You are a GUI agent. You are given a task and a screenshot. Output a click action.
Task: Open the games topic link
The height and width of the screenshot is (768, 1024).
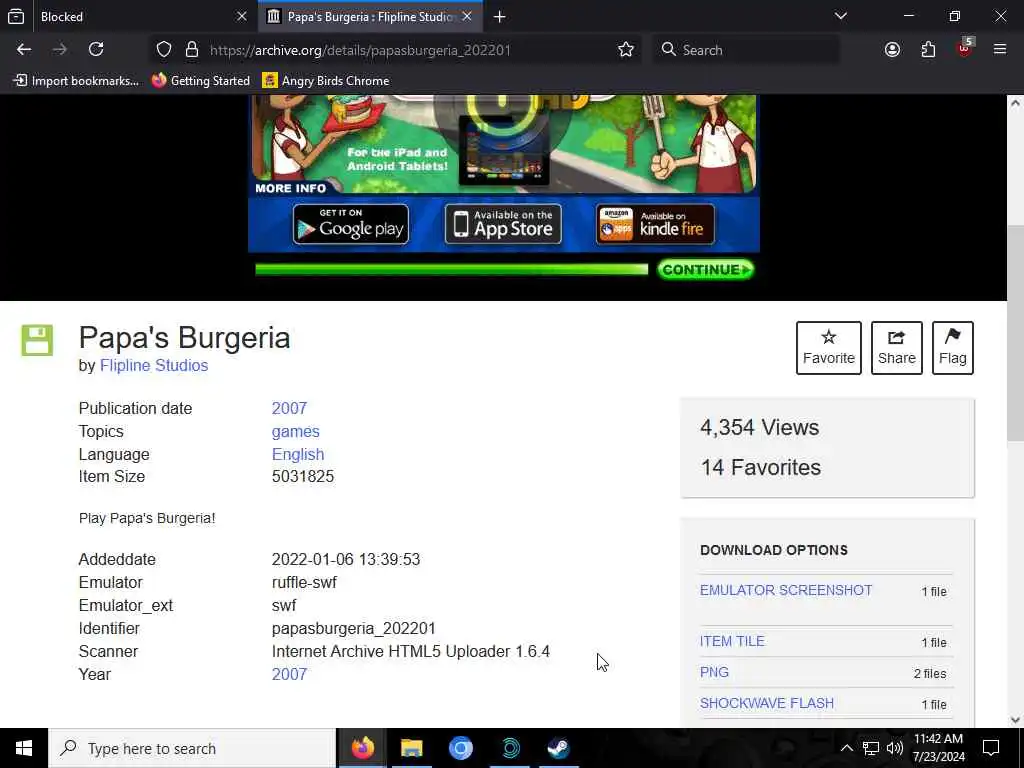295,432
